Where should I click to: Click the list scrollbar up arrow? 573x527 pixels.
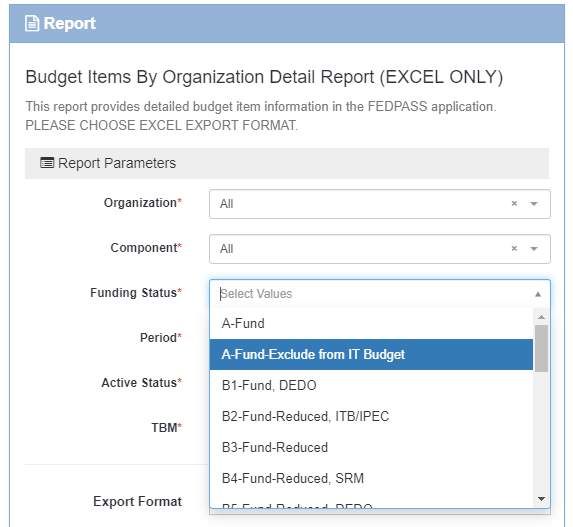[541, 317]
